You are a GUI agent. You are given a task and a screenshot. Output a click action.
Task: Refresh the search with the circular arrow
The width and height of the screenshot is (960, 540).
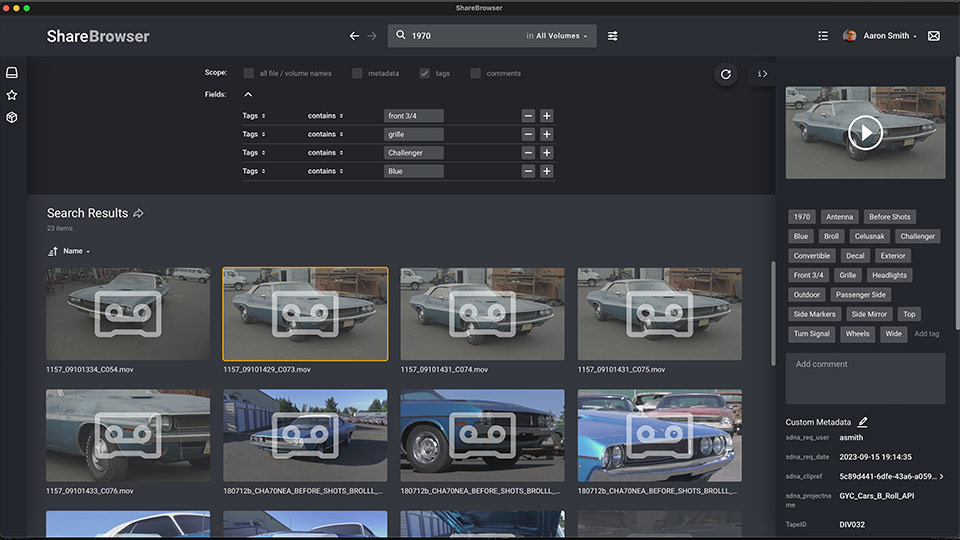click(x=726, y=74)
